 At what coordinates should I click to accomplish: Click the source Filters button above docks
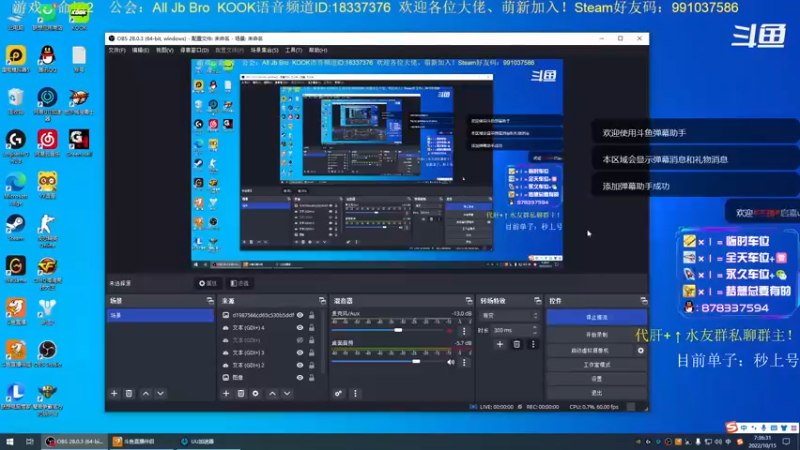click(x=240, y=283)
